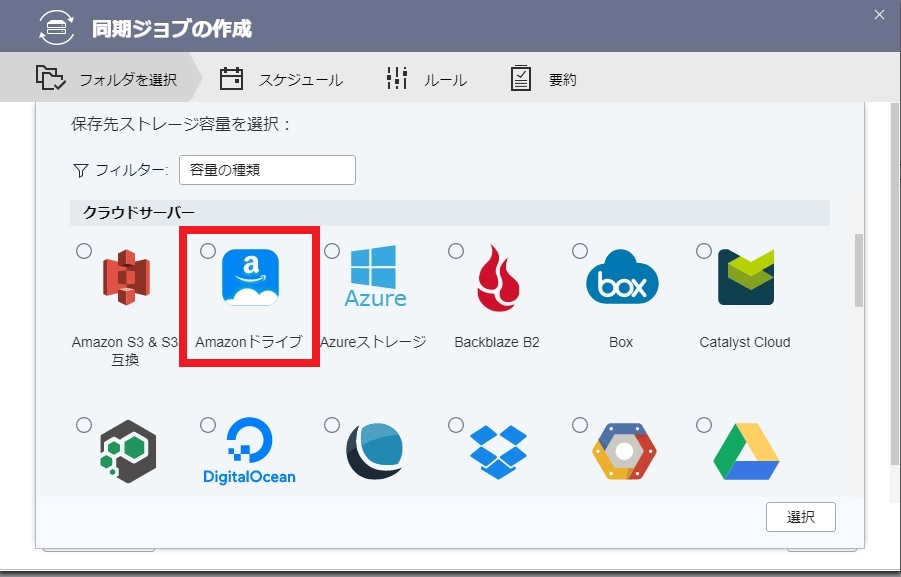Close the sync job creation dialog
The width and height of the screenshot is (901, 577).
coord(879,14)
